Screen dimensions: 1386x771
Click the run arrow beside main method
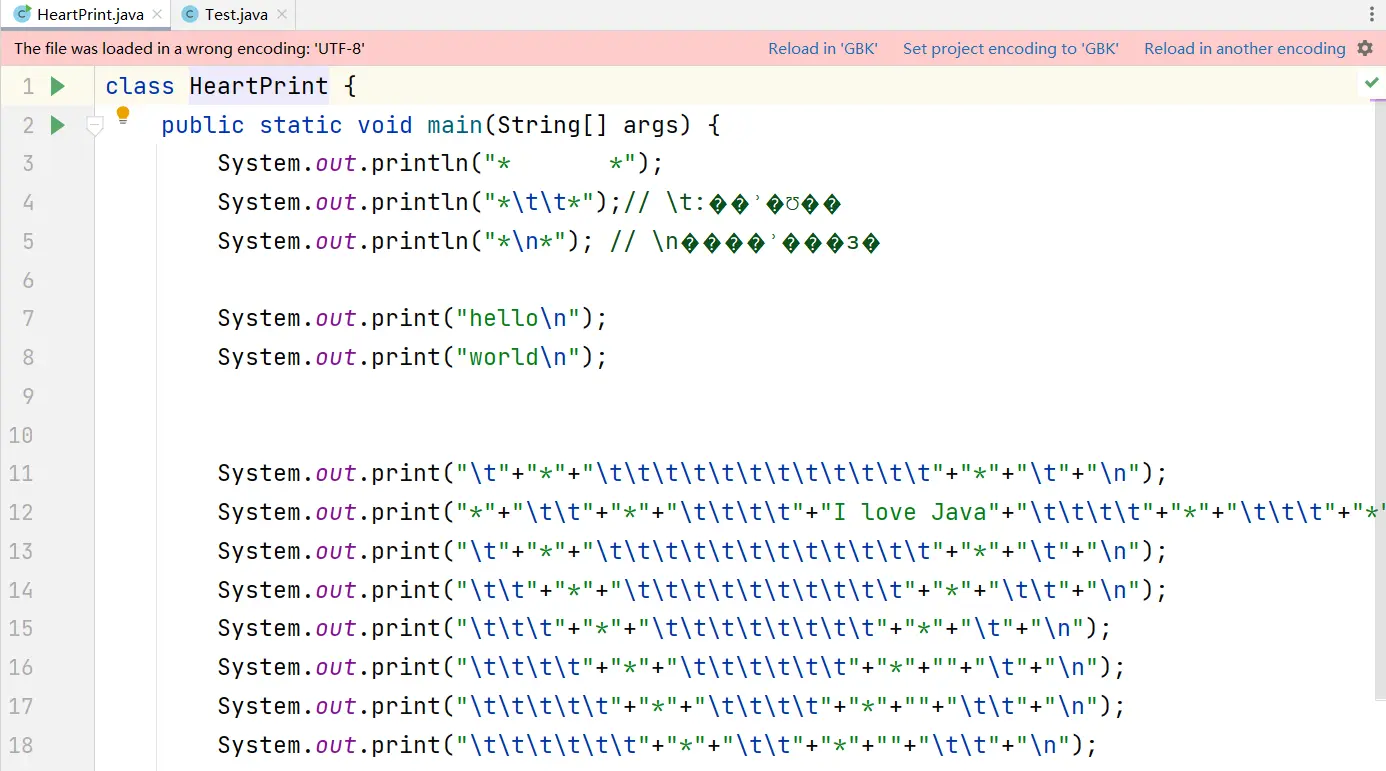57,125
